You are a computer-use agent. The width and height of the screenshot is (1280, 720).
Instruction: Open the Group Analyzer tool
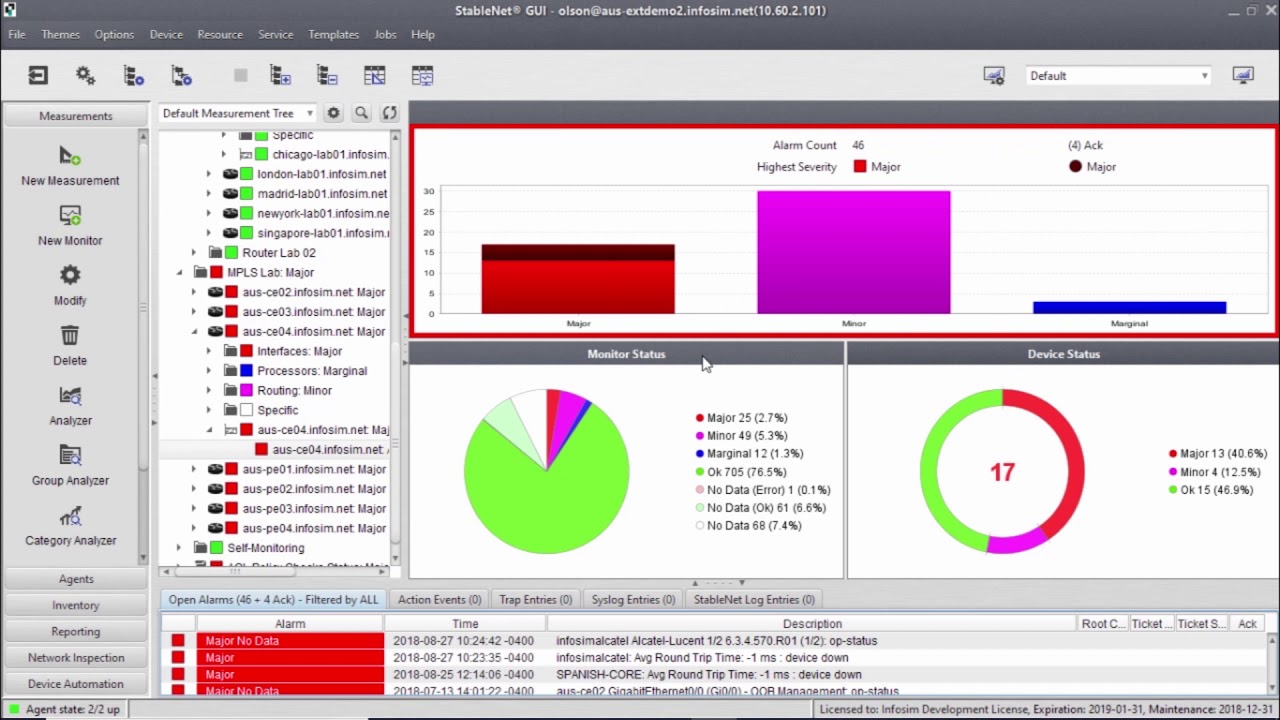[70, 455]
